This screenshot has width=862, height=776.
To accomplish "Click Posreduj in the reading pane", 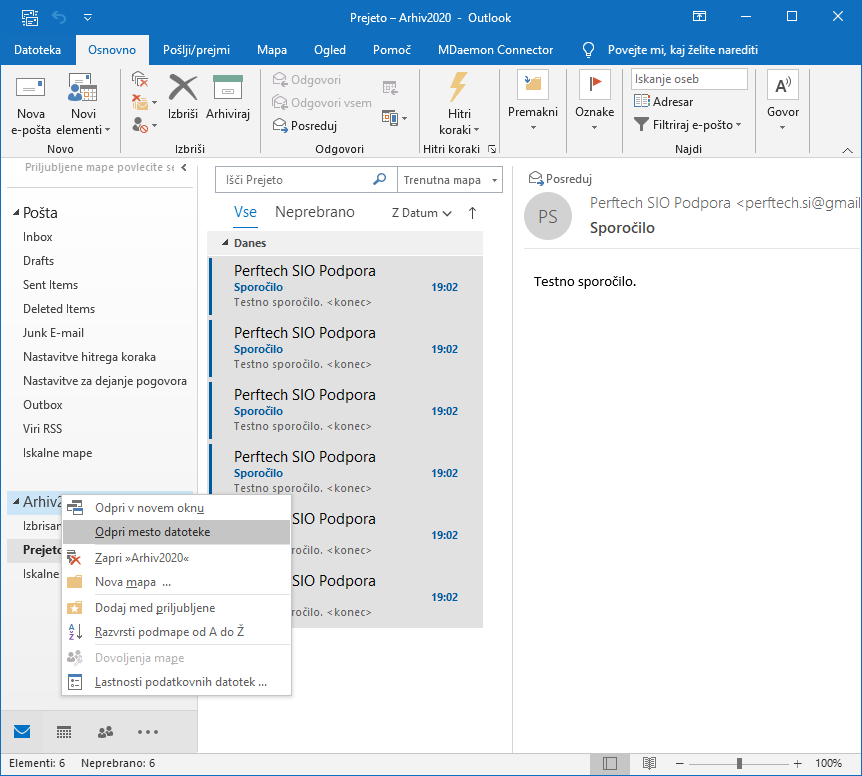I will (x=560, y=179).
